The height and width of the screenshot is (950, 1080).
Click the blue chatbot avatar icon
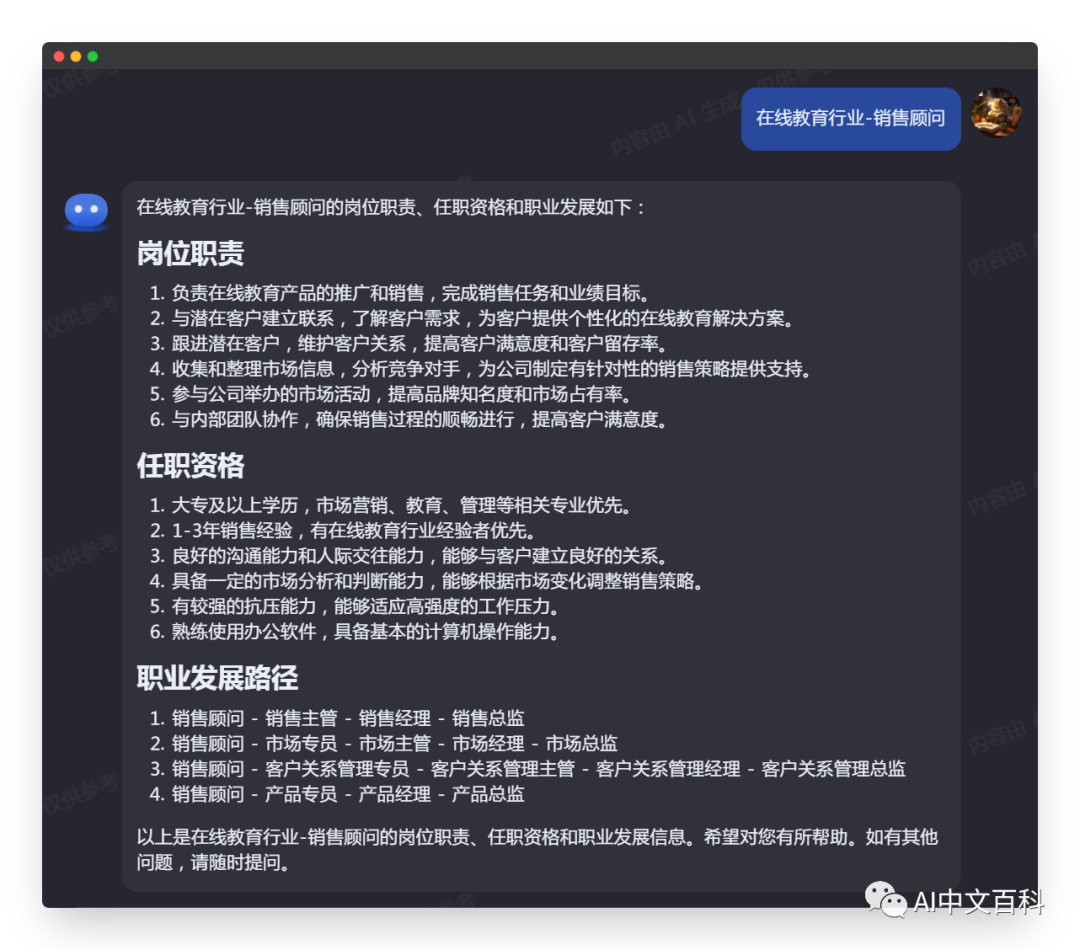click(x=86, y=211)
